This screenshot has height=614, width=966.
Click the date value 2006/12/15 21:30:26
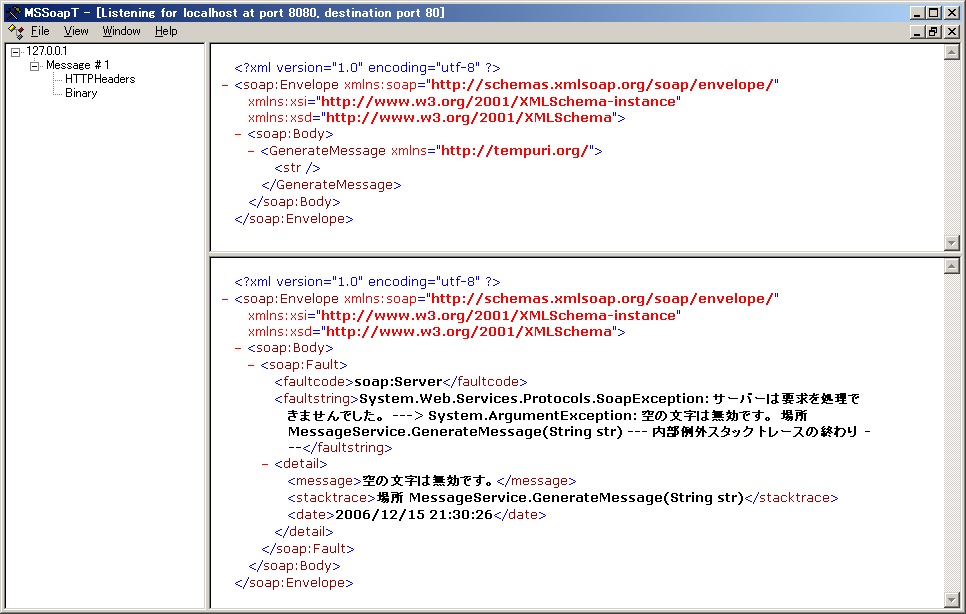tap(414, 515)
